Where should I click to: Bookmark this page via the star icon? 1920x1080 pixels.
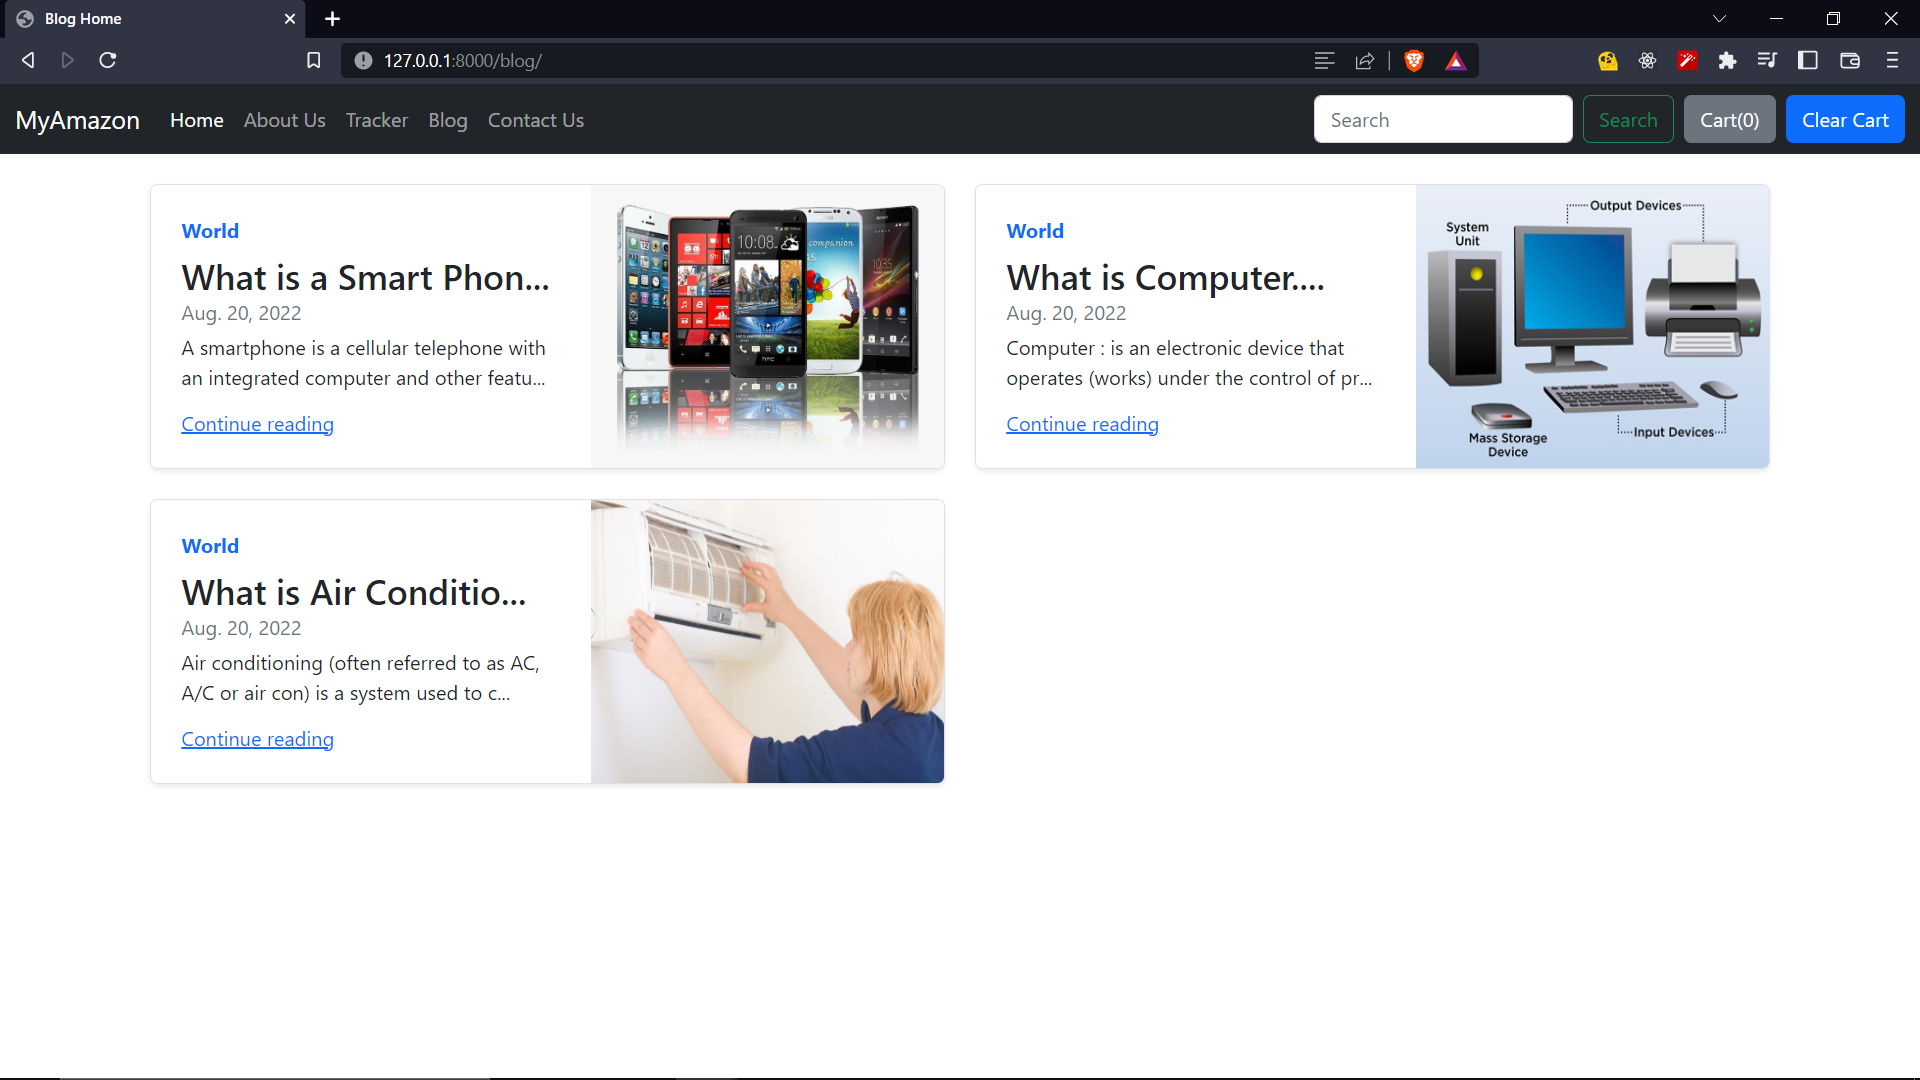[x=313, y=60]
